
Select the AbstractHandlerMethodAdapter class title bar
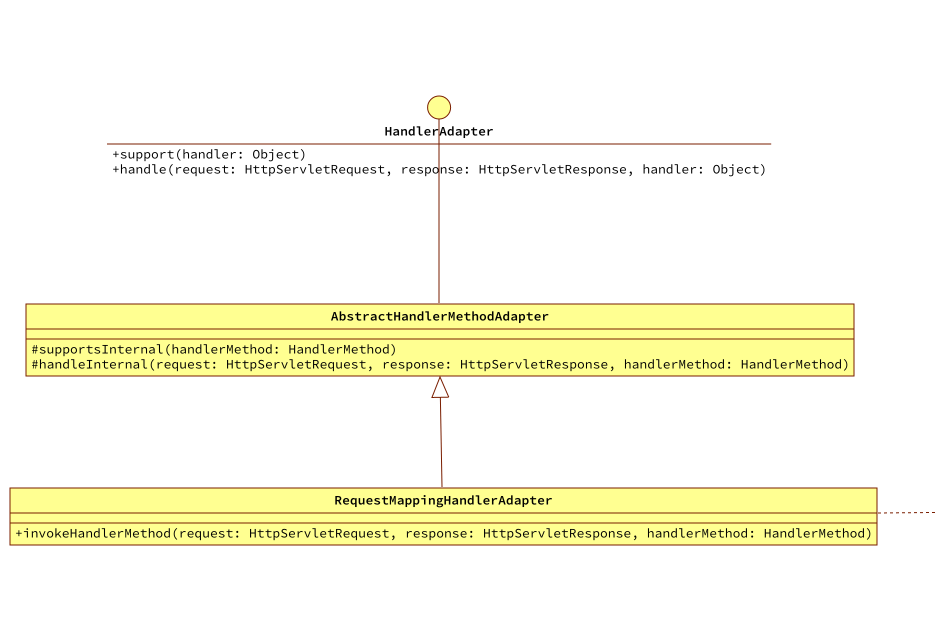[x=439, y=316]
